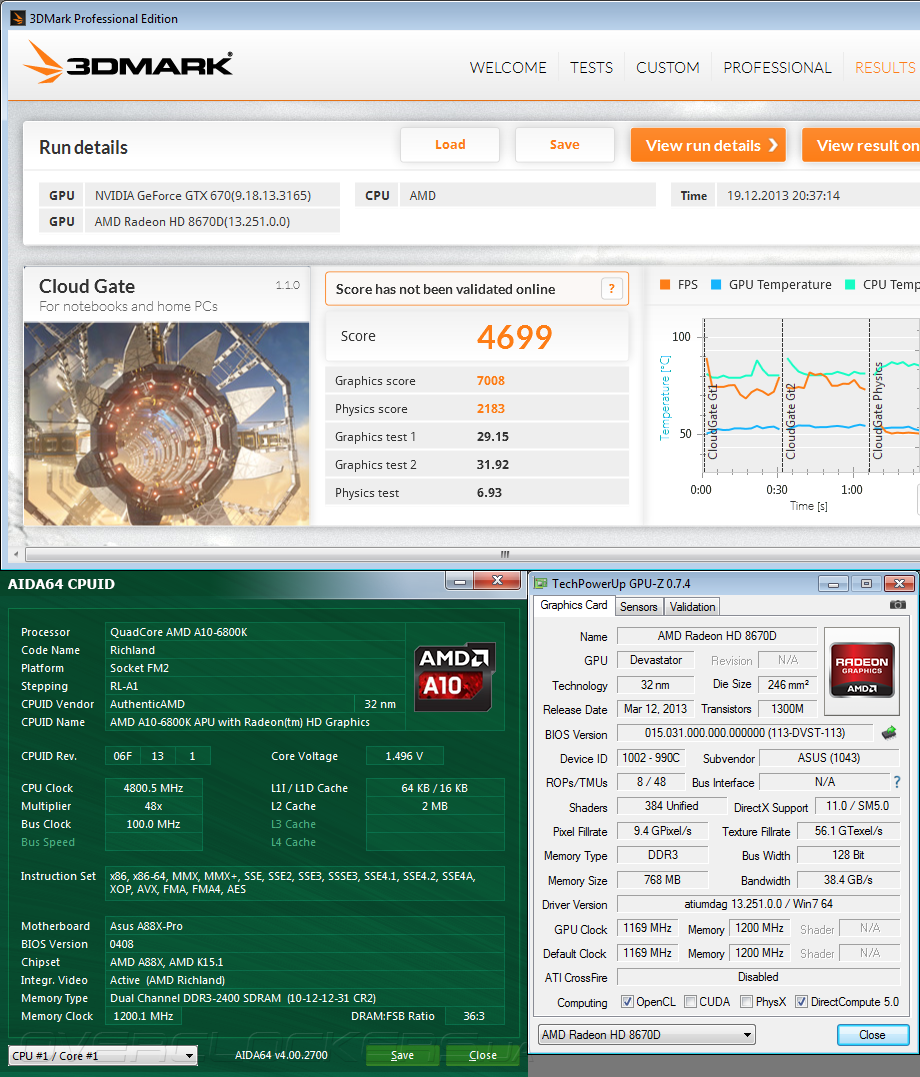Click the Graphics test 1 value 29.15
The width and height of the screenshot is (920, 1077).
click(x=493, y=437)
